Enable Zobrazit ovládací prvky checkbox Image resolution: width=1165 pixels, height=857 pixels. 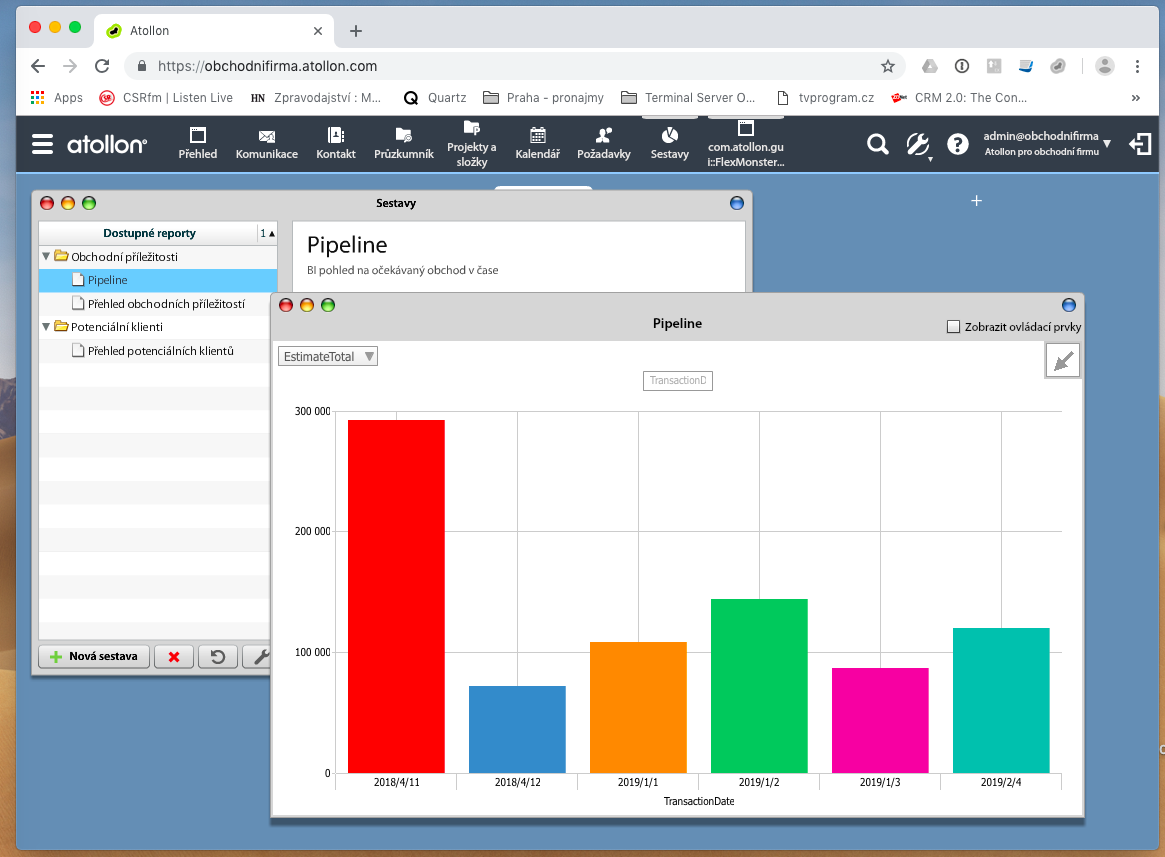point(953,327)
